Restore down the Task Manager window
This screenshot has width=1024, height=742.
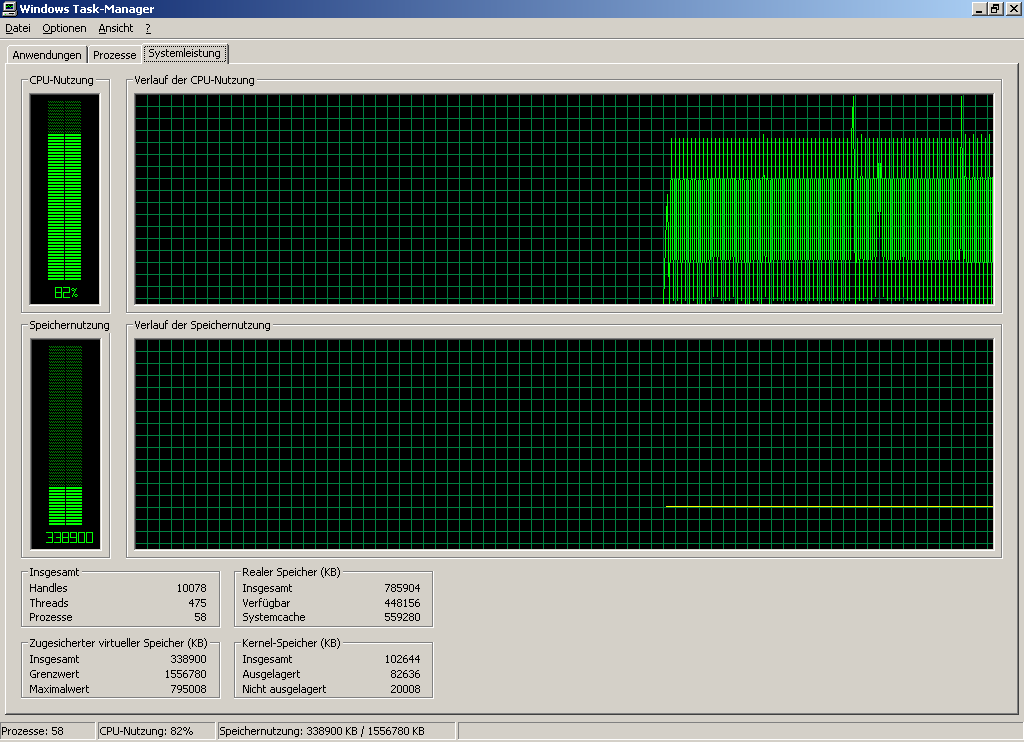click(x=995, y=9)
